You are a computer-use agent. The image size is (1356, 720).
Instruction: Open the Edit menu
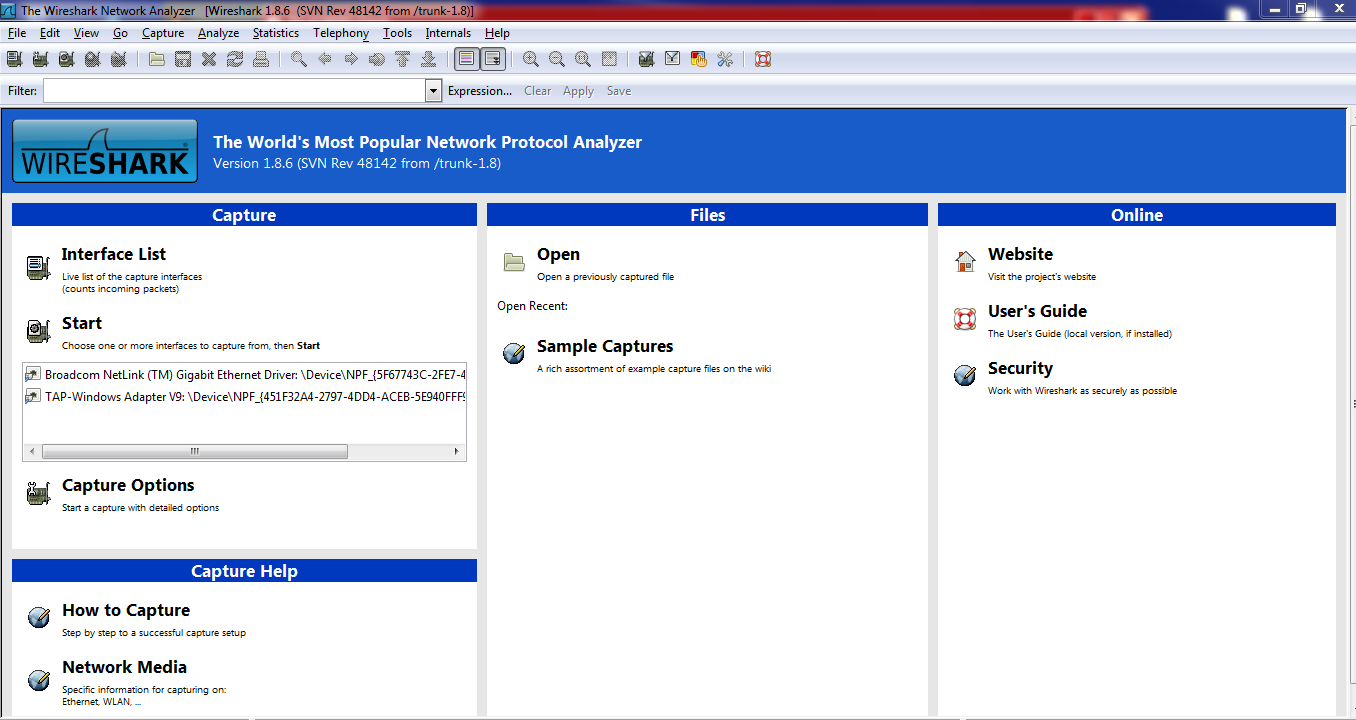(50, 33)
